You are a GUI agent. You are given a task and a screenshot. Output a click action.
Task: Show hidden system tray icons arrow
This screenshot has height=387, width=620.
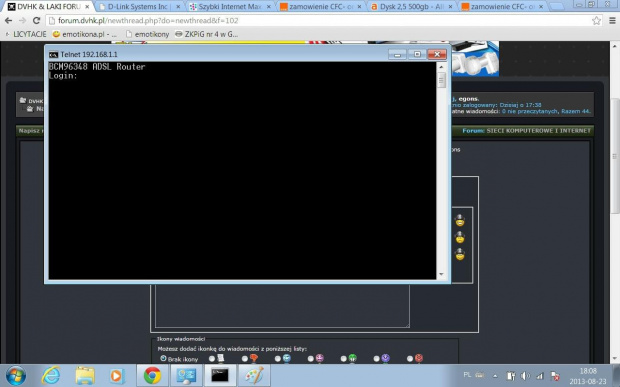click(x=495, y=376)
